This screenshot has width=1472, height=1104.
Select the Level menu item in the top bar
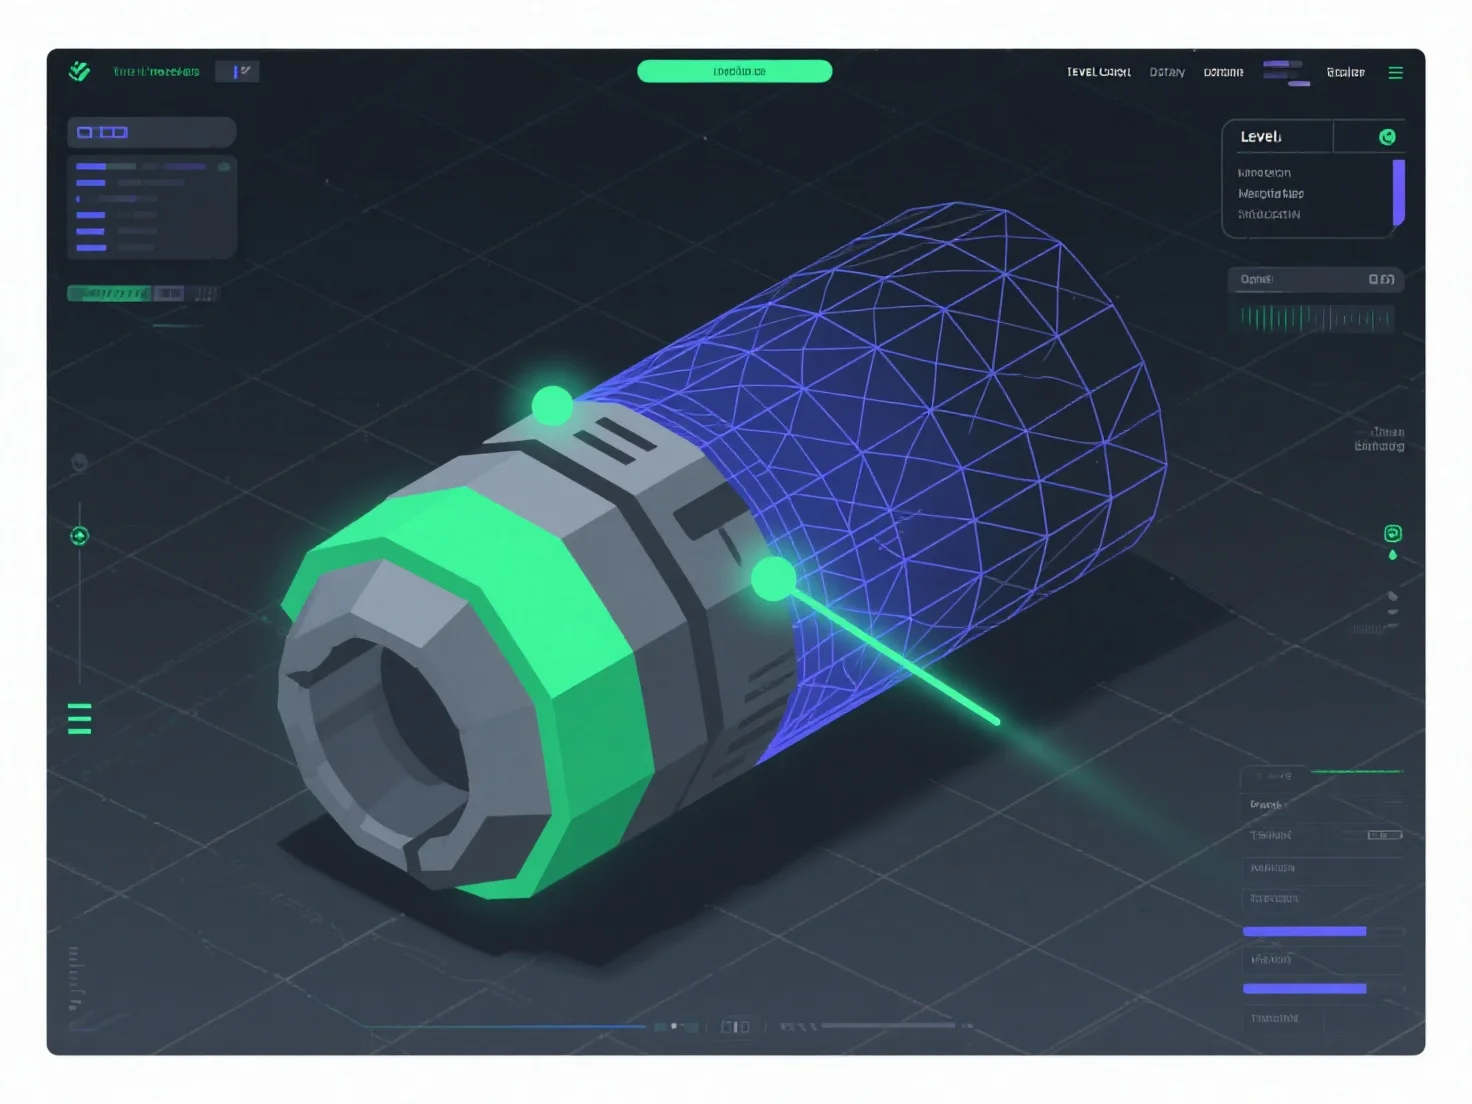tap(1097, 71)
